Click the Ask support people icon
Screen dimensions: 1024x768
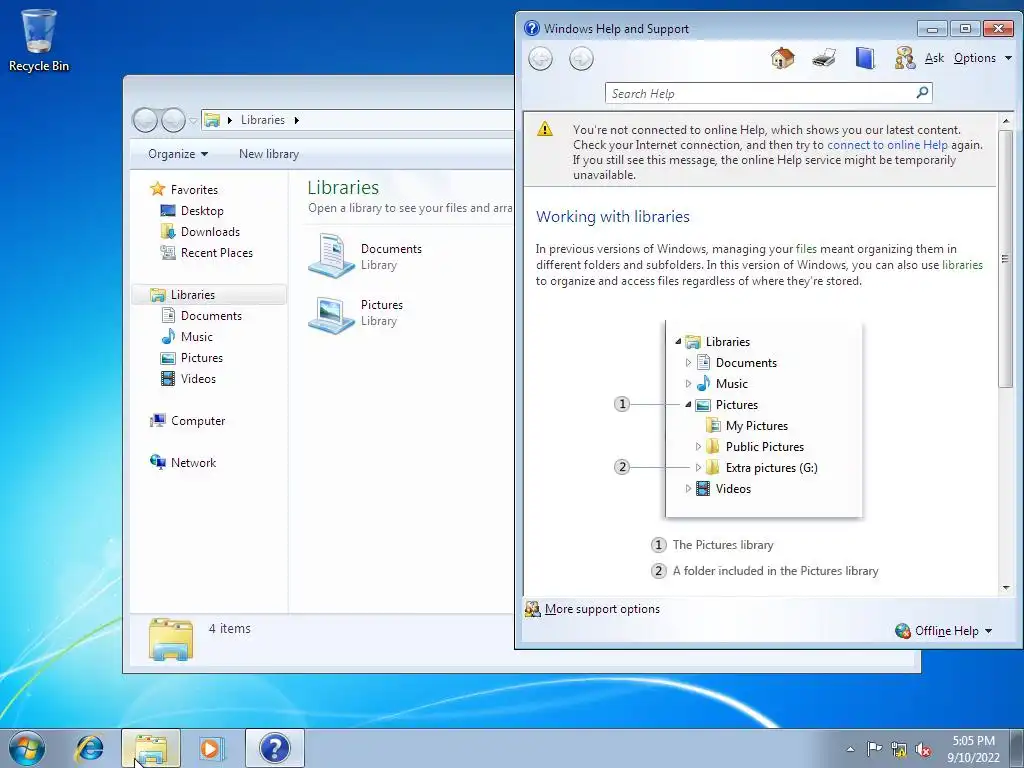pos(904,58)
